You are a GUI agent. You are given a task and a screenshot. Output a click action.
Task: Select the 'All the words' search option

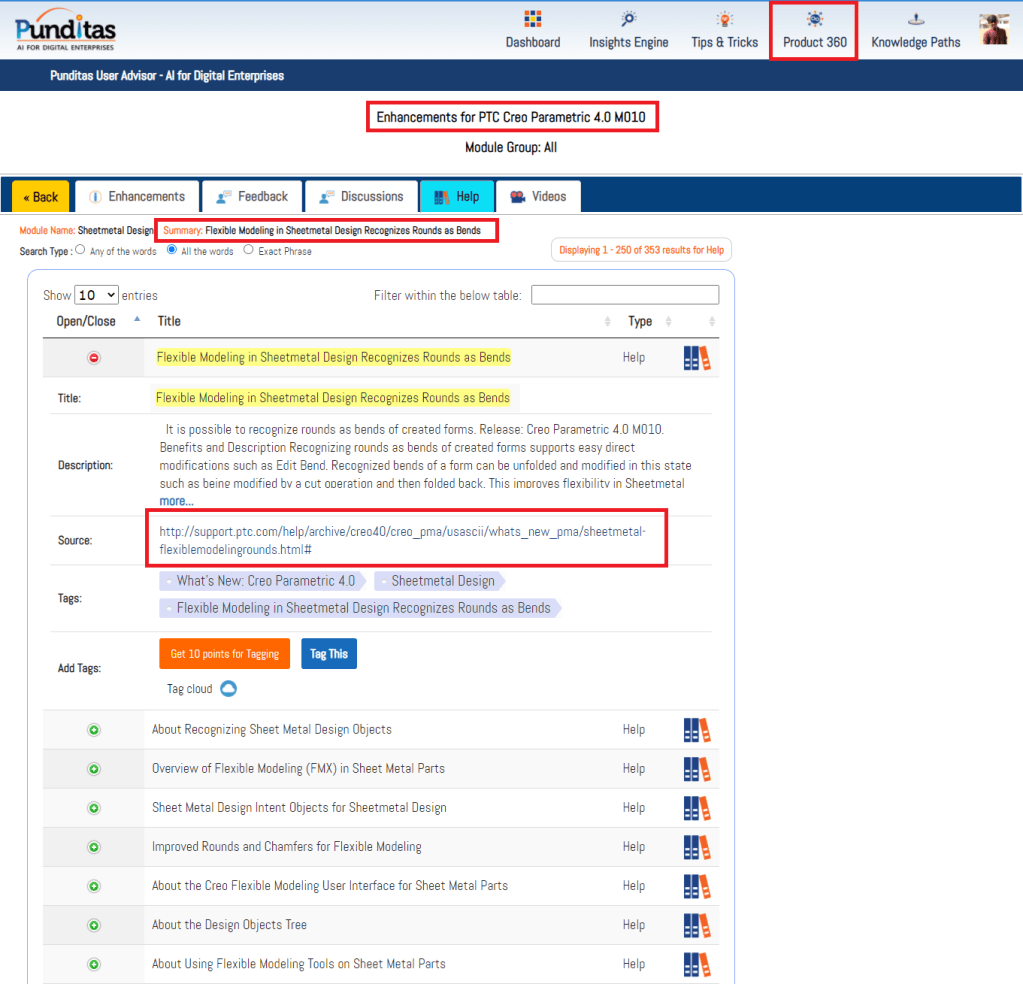click(x=172, y=251)
